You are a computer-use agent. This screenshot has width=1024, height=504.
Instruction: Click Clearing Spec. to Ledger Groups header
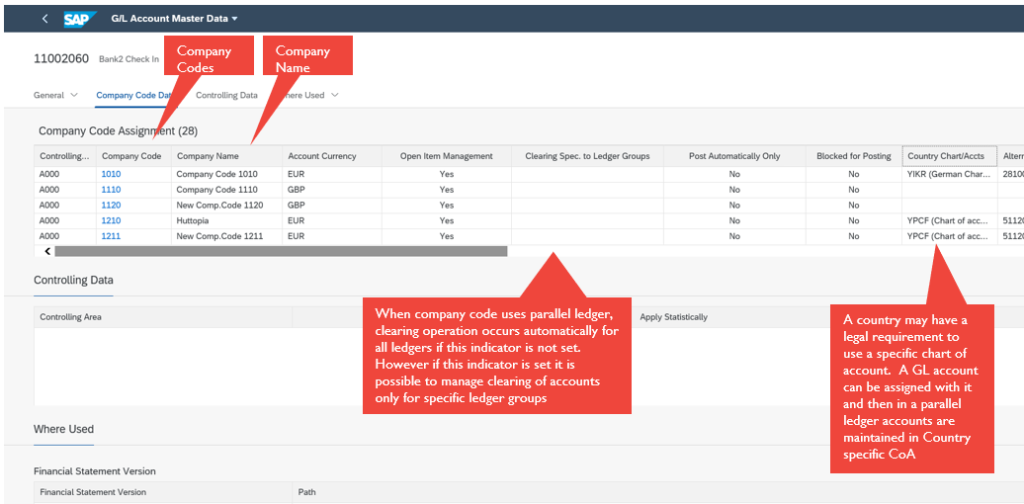coord(587,156)
